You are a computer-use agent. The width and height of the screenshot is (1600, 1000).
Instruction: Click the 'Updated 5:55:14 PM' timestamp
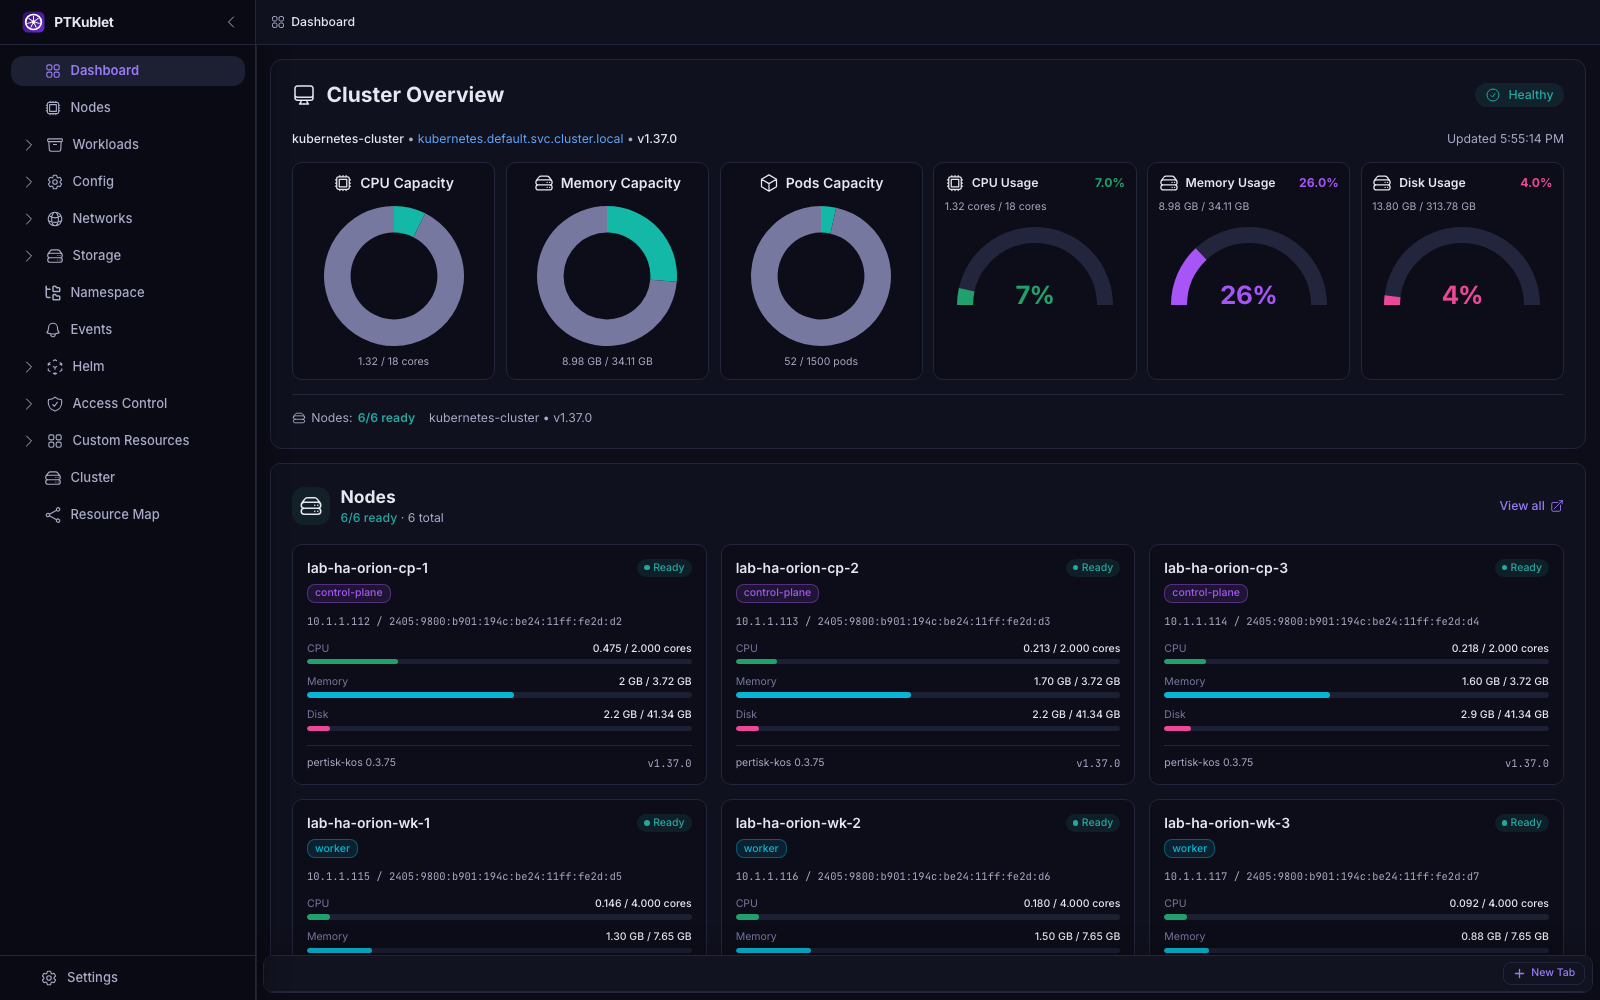1505,139
